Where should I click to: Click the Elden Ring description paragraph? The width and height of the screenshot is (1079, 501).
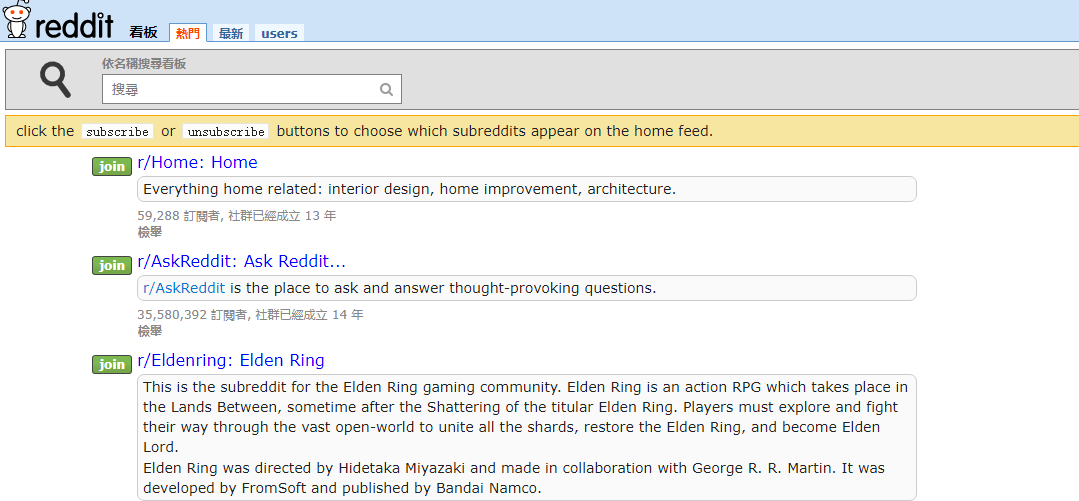pyautogui.click(x=526, y=438)
